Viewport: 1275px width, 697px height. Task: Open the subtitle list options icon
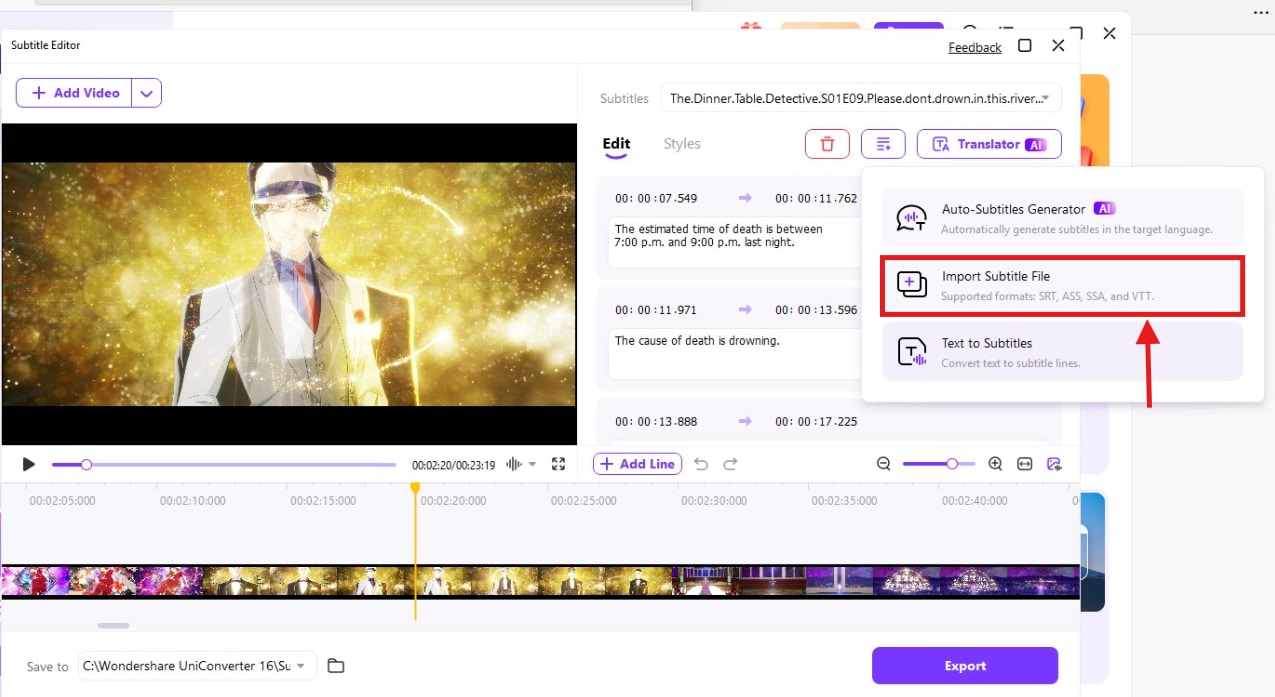pos(883,144)
